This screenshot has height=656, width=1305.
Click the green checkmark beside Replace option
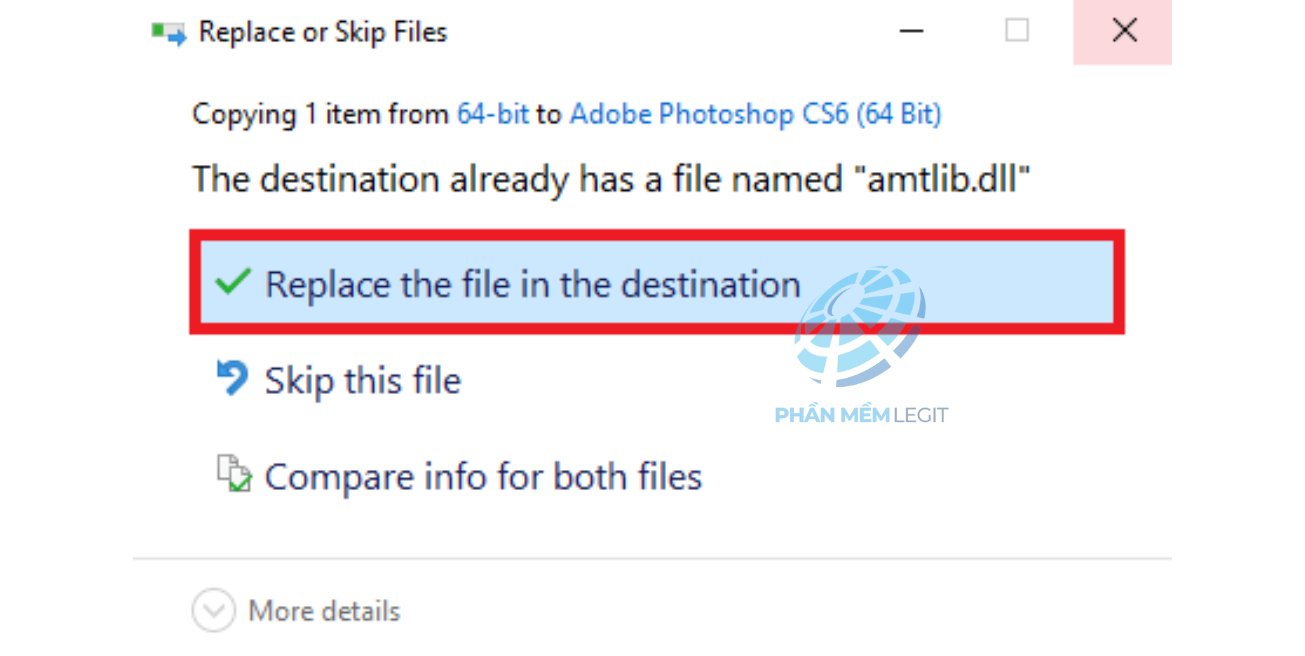click(x=232, y=283)
